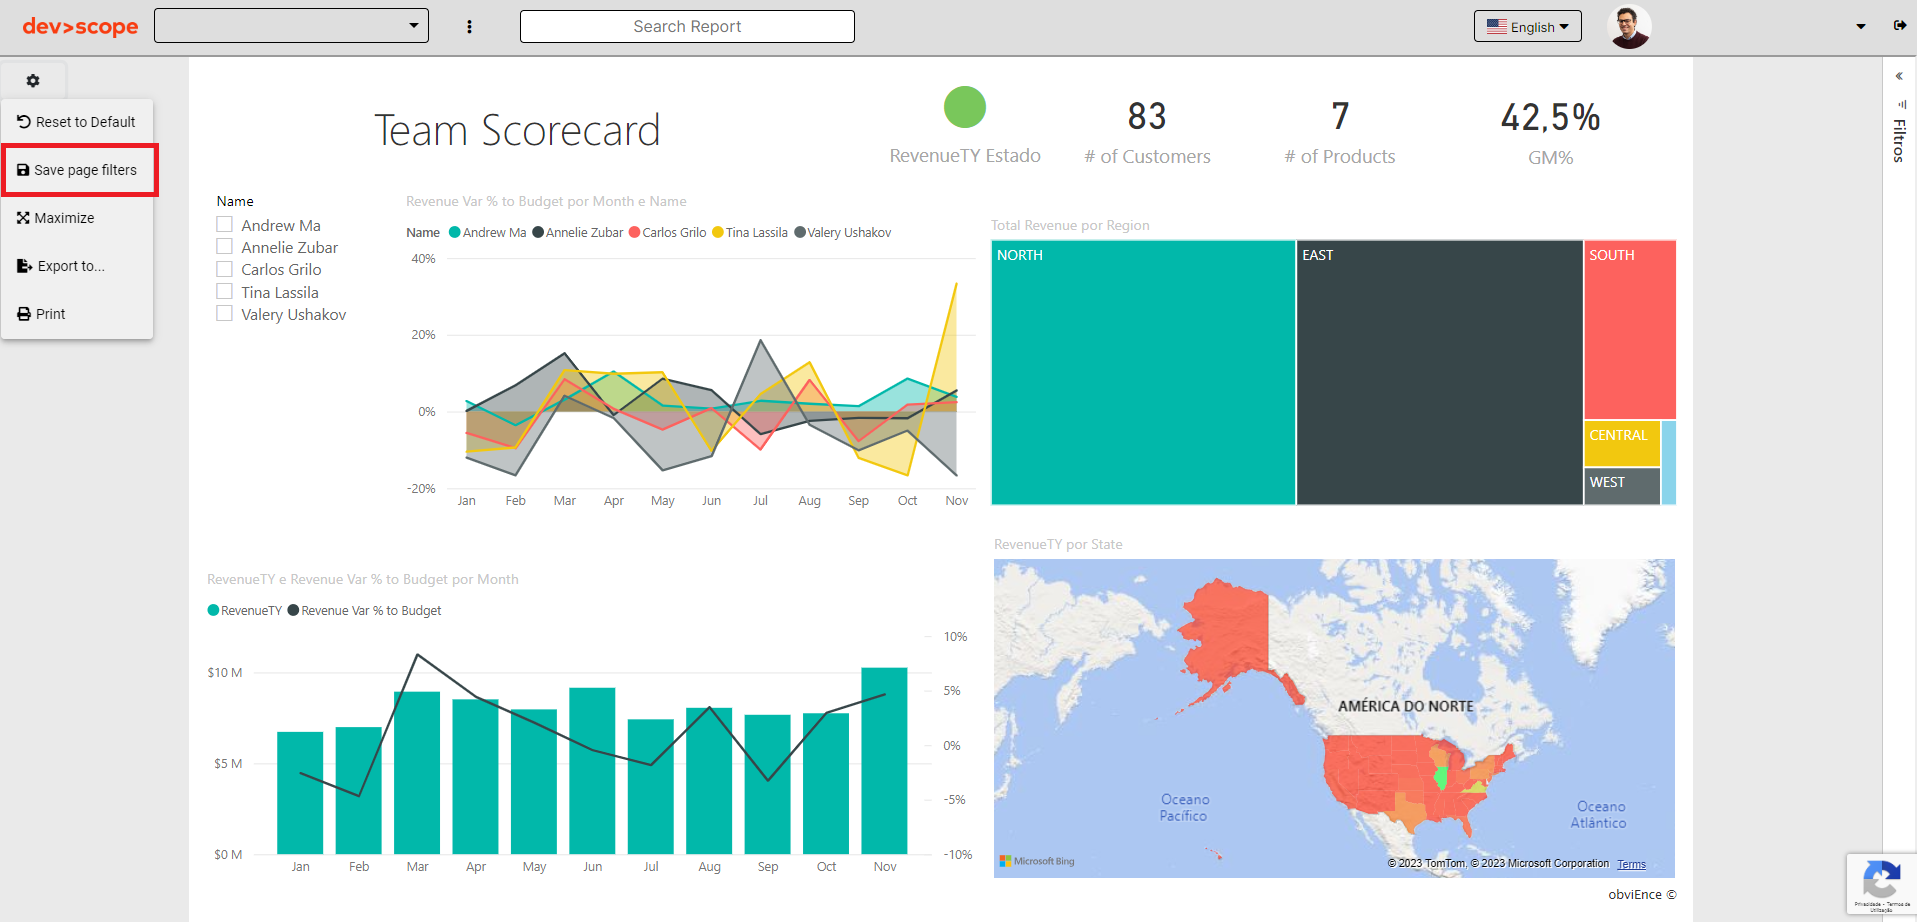The width and height of the screenshot is (1917, 922).
Task: Check the Valery Ushakov checkbox
Action: (x=224, y=314)
